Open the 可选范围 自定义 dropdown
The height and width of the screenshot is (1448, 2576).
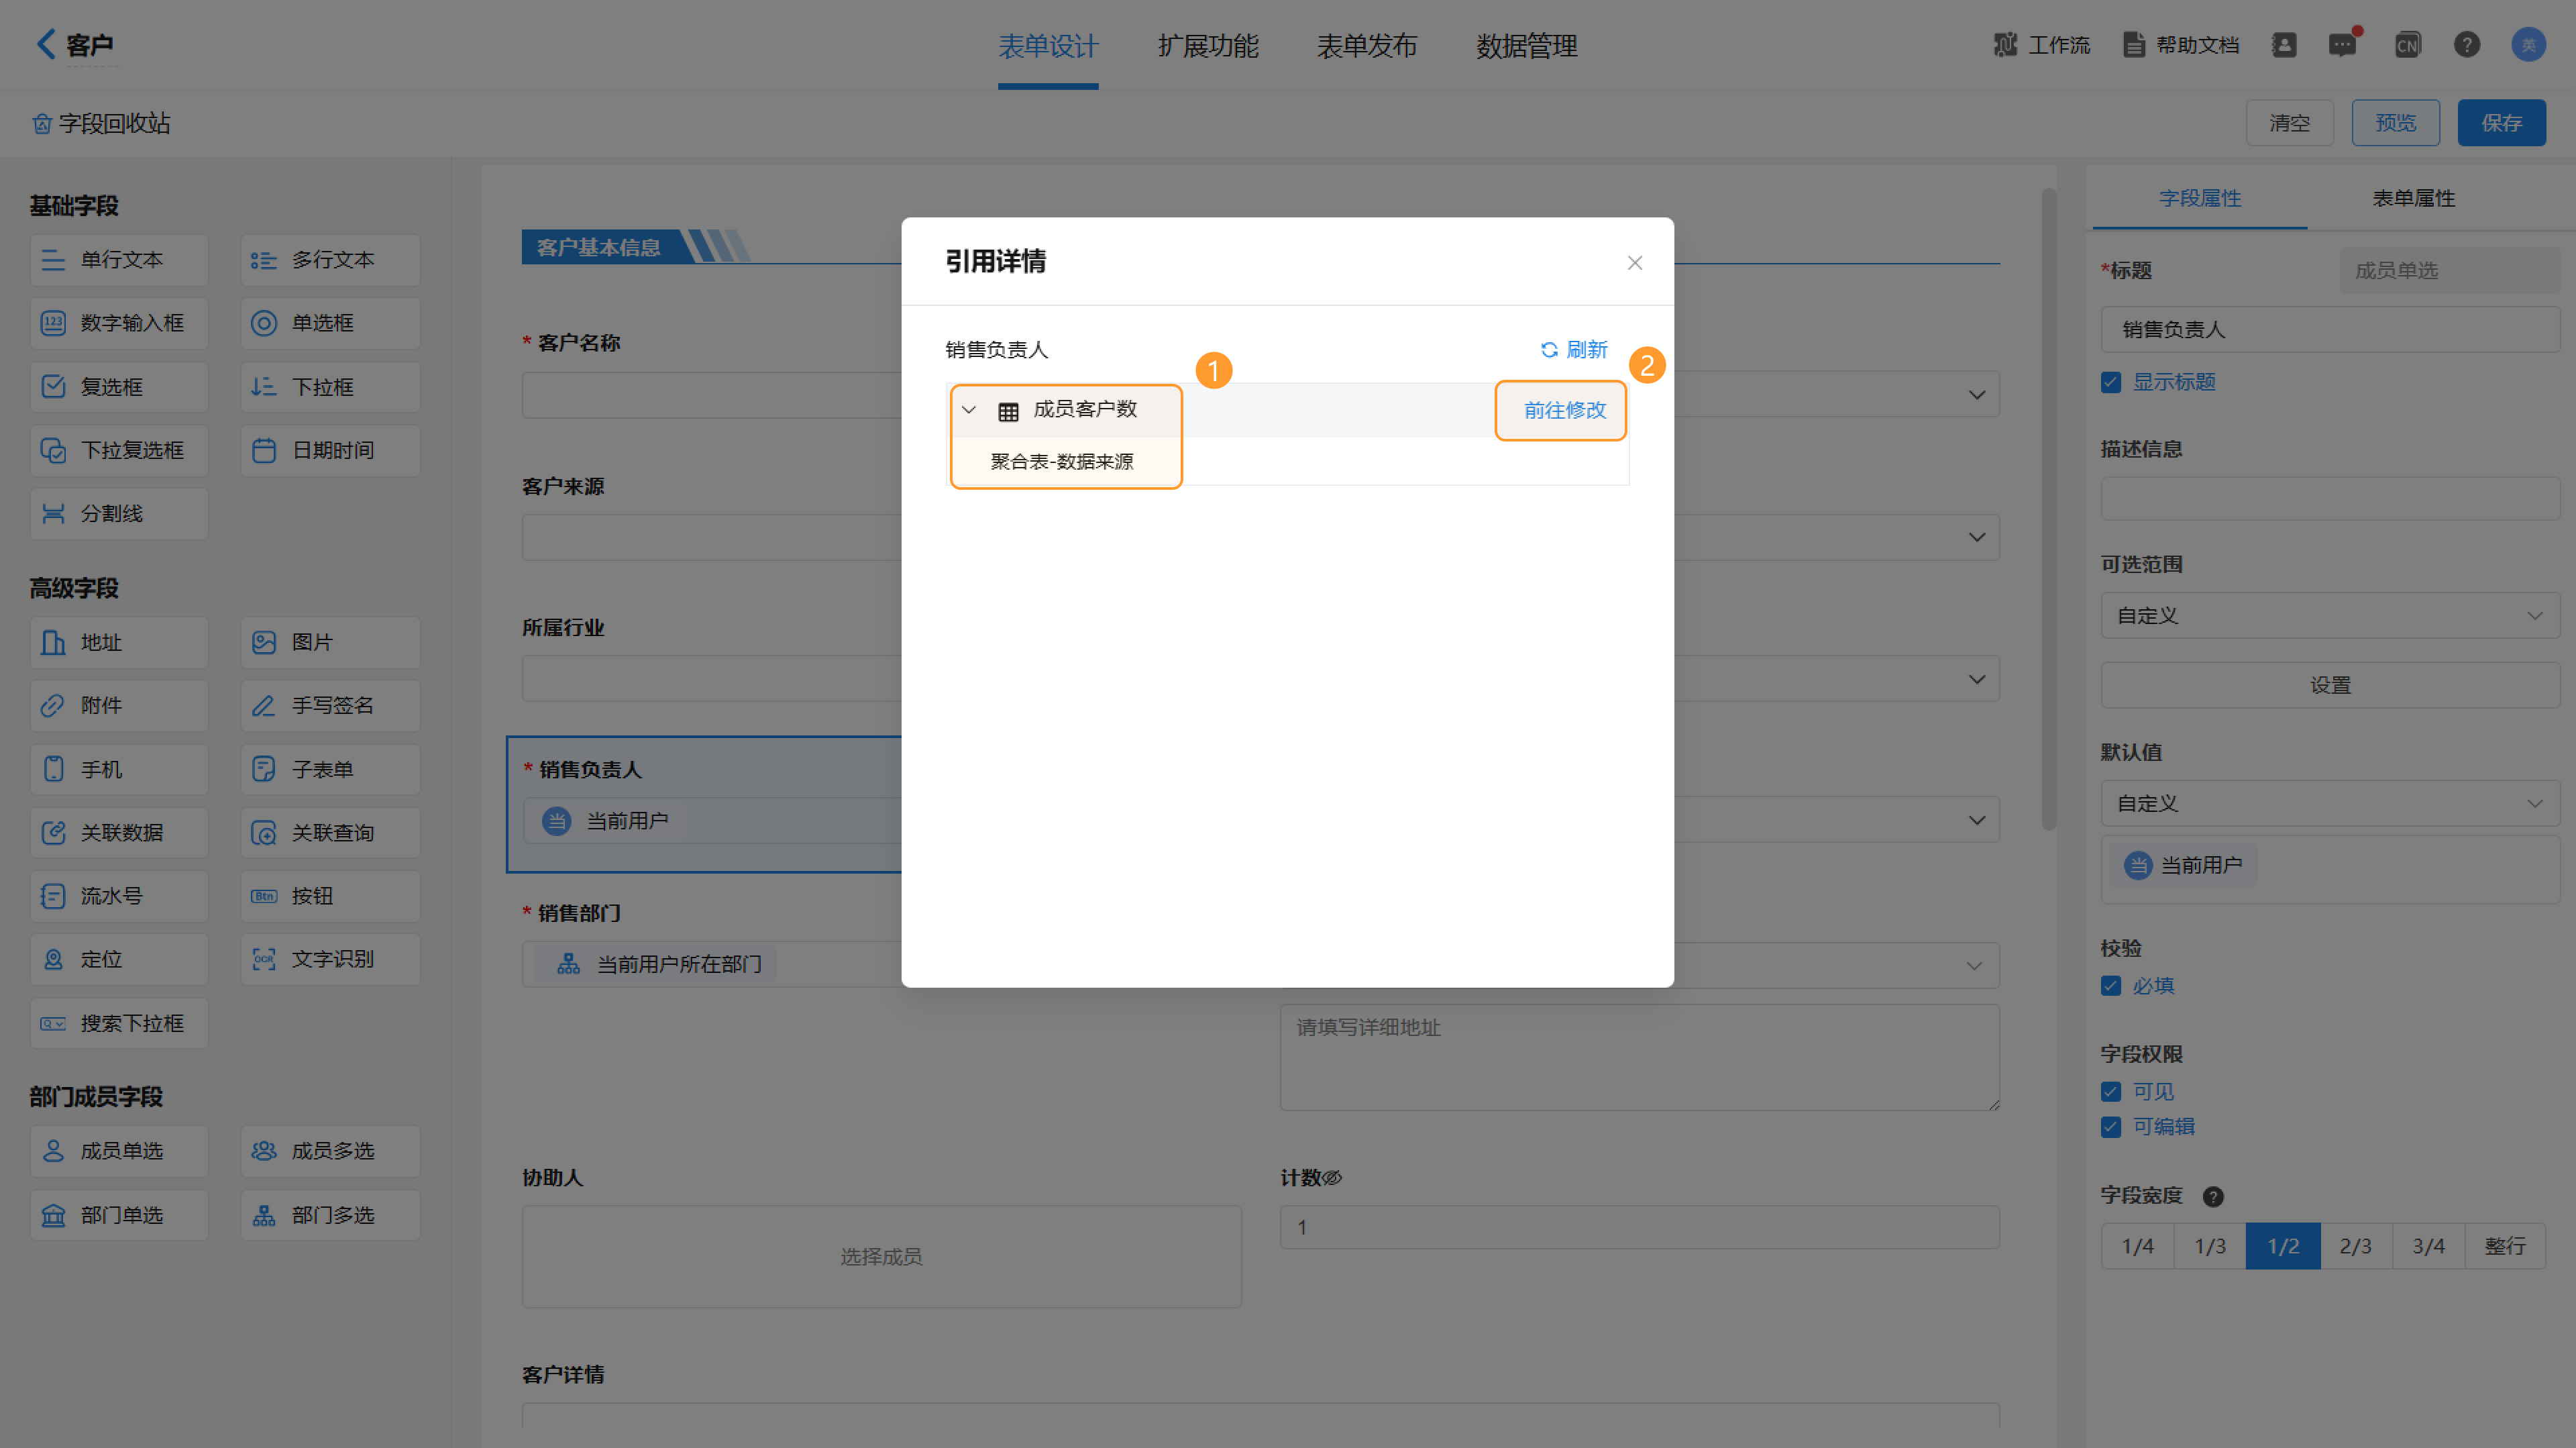click(x=2329, y=616)
